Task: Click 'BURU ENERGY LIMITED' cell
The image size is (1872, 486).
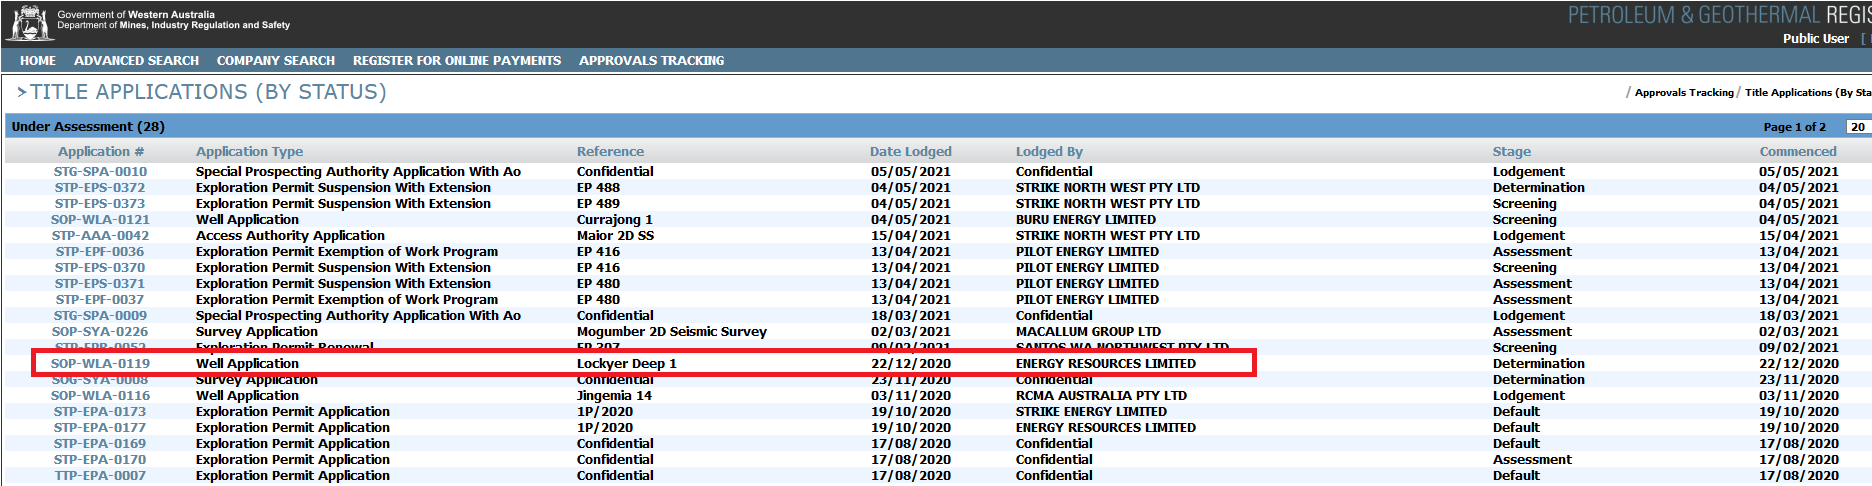Action: coord(1086,220)
